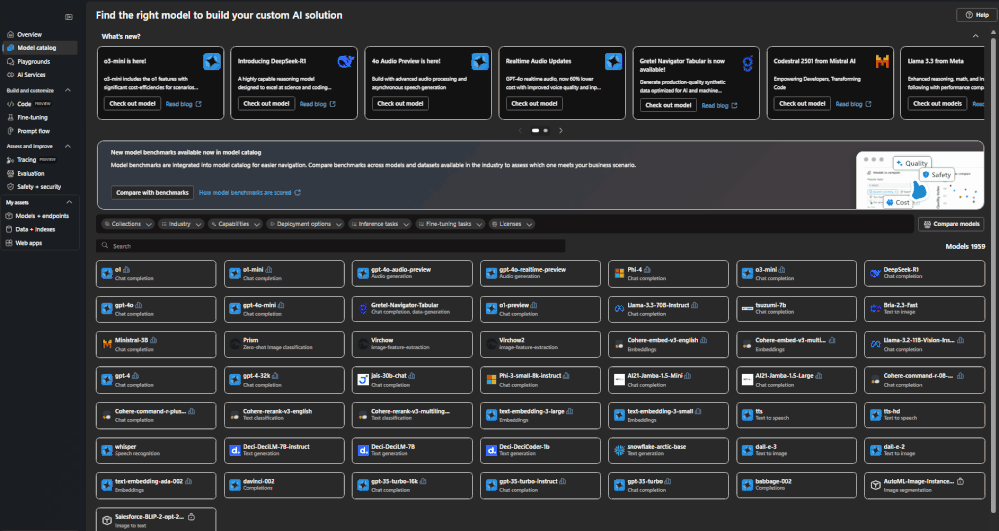Click the Prompt flow icon in sidebar
Viewport: 999px width, 531px height.
10,131
